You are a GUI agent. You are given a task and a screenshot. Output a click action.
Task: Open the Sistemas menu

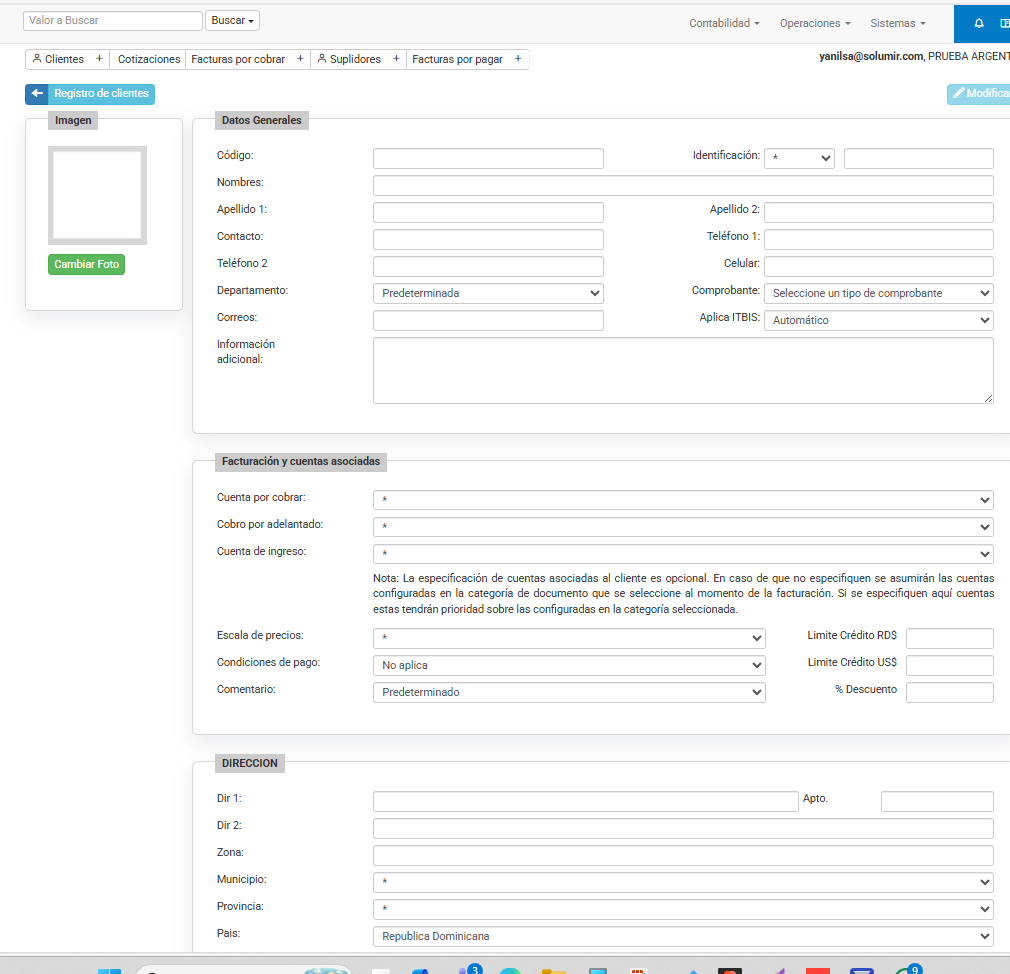[897, 23]
